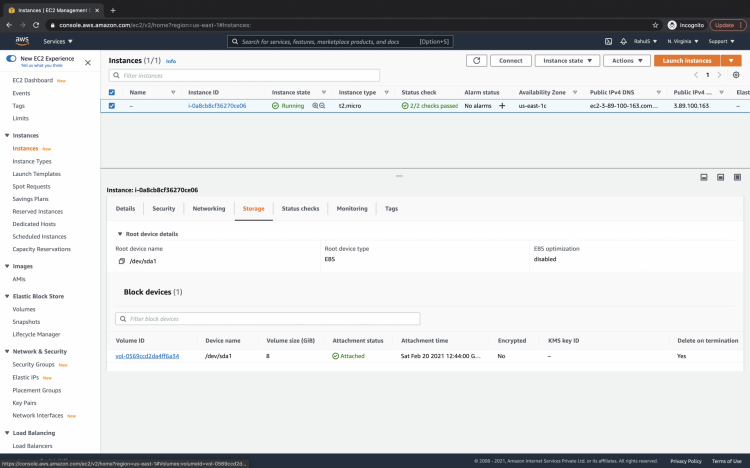
Task: Click the Launch instances button
Action: pos(687,61)
